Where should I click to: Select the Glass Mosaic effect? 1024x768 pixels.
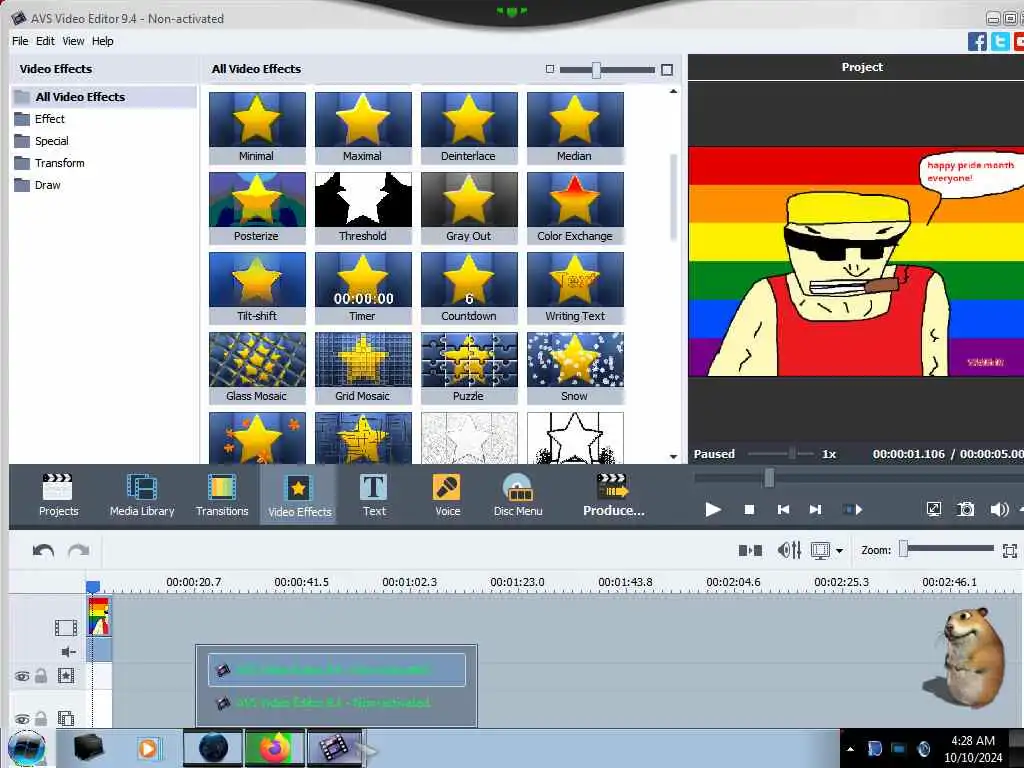257,368
